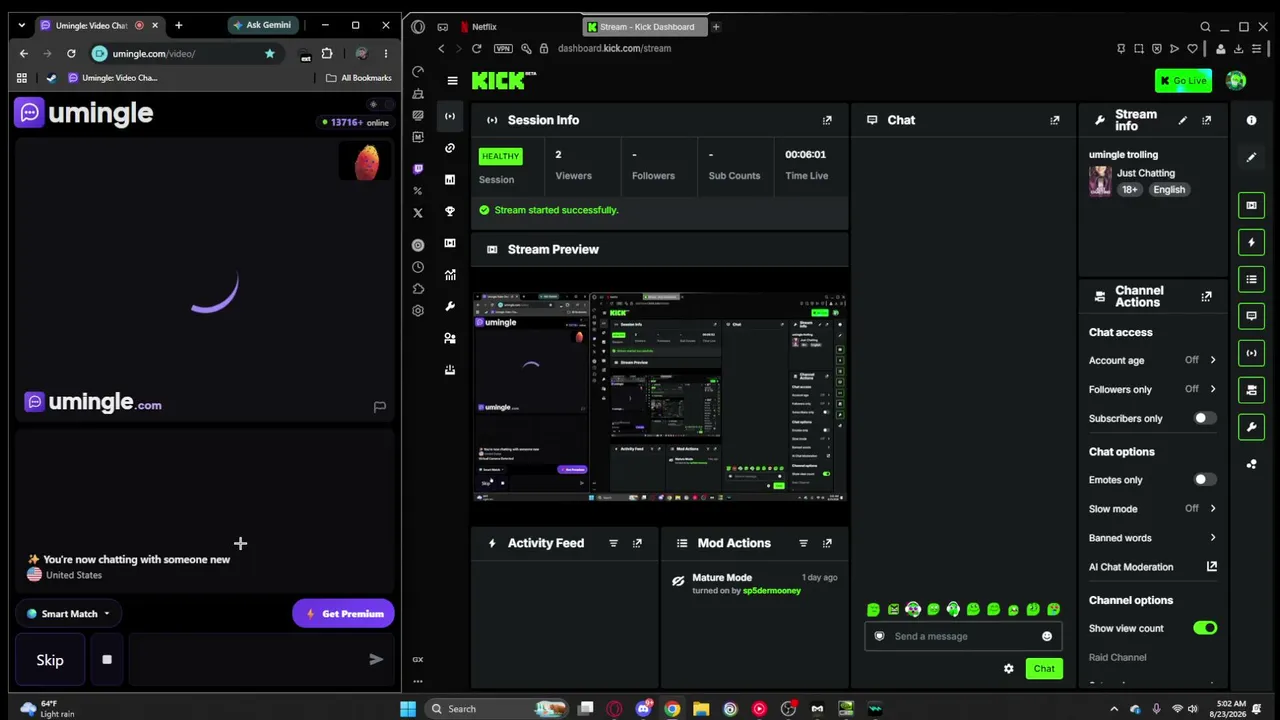
Task: Open the emoji picker in chat box
Action: 1047,636
